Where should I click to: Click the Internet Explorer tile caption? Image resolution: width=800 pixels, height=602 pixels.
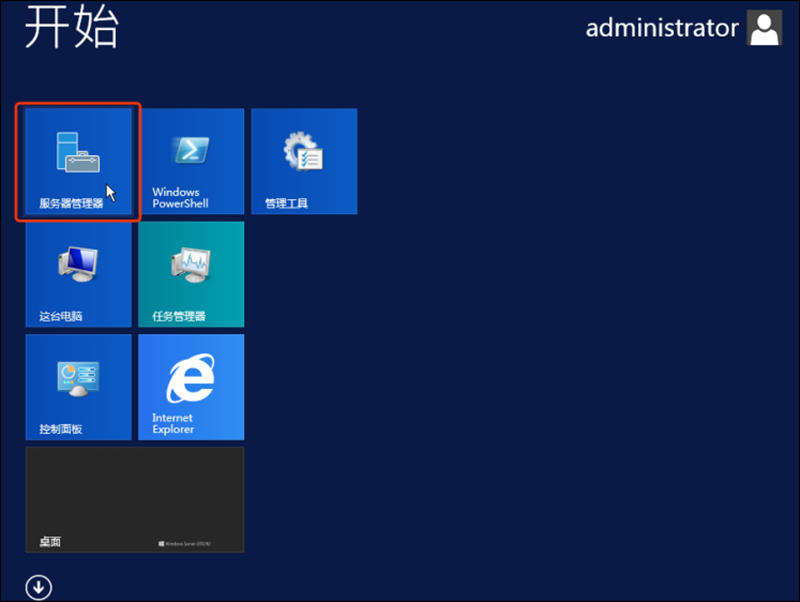pos(172,423)
